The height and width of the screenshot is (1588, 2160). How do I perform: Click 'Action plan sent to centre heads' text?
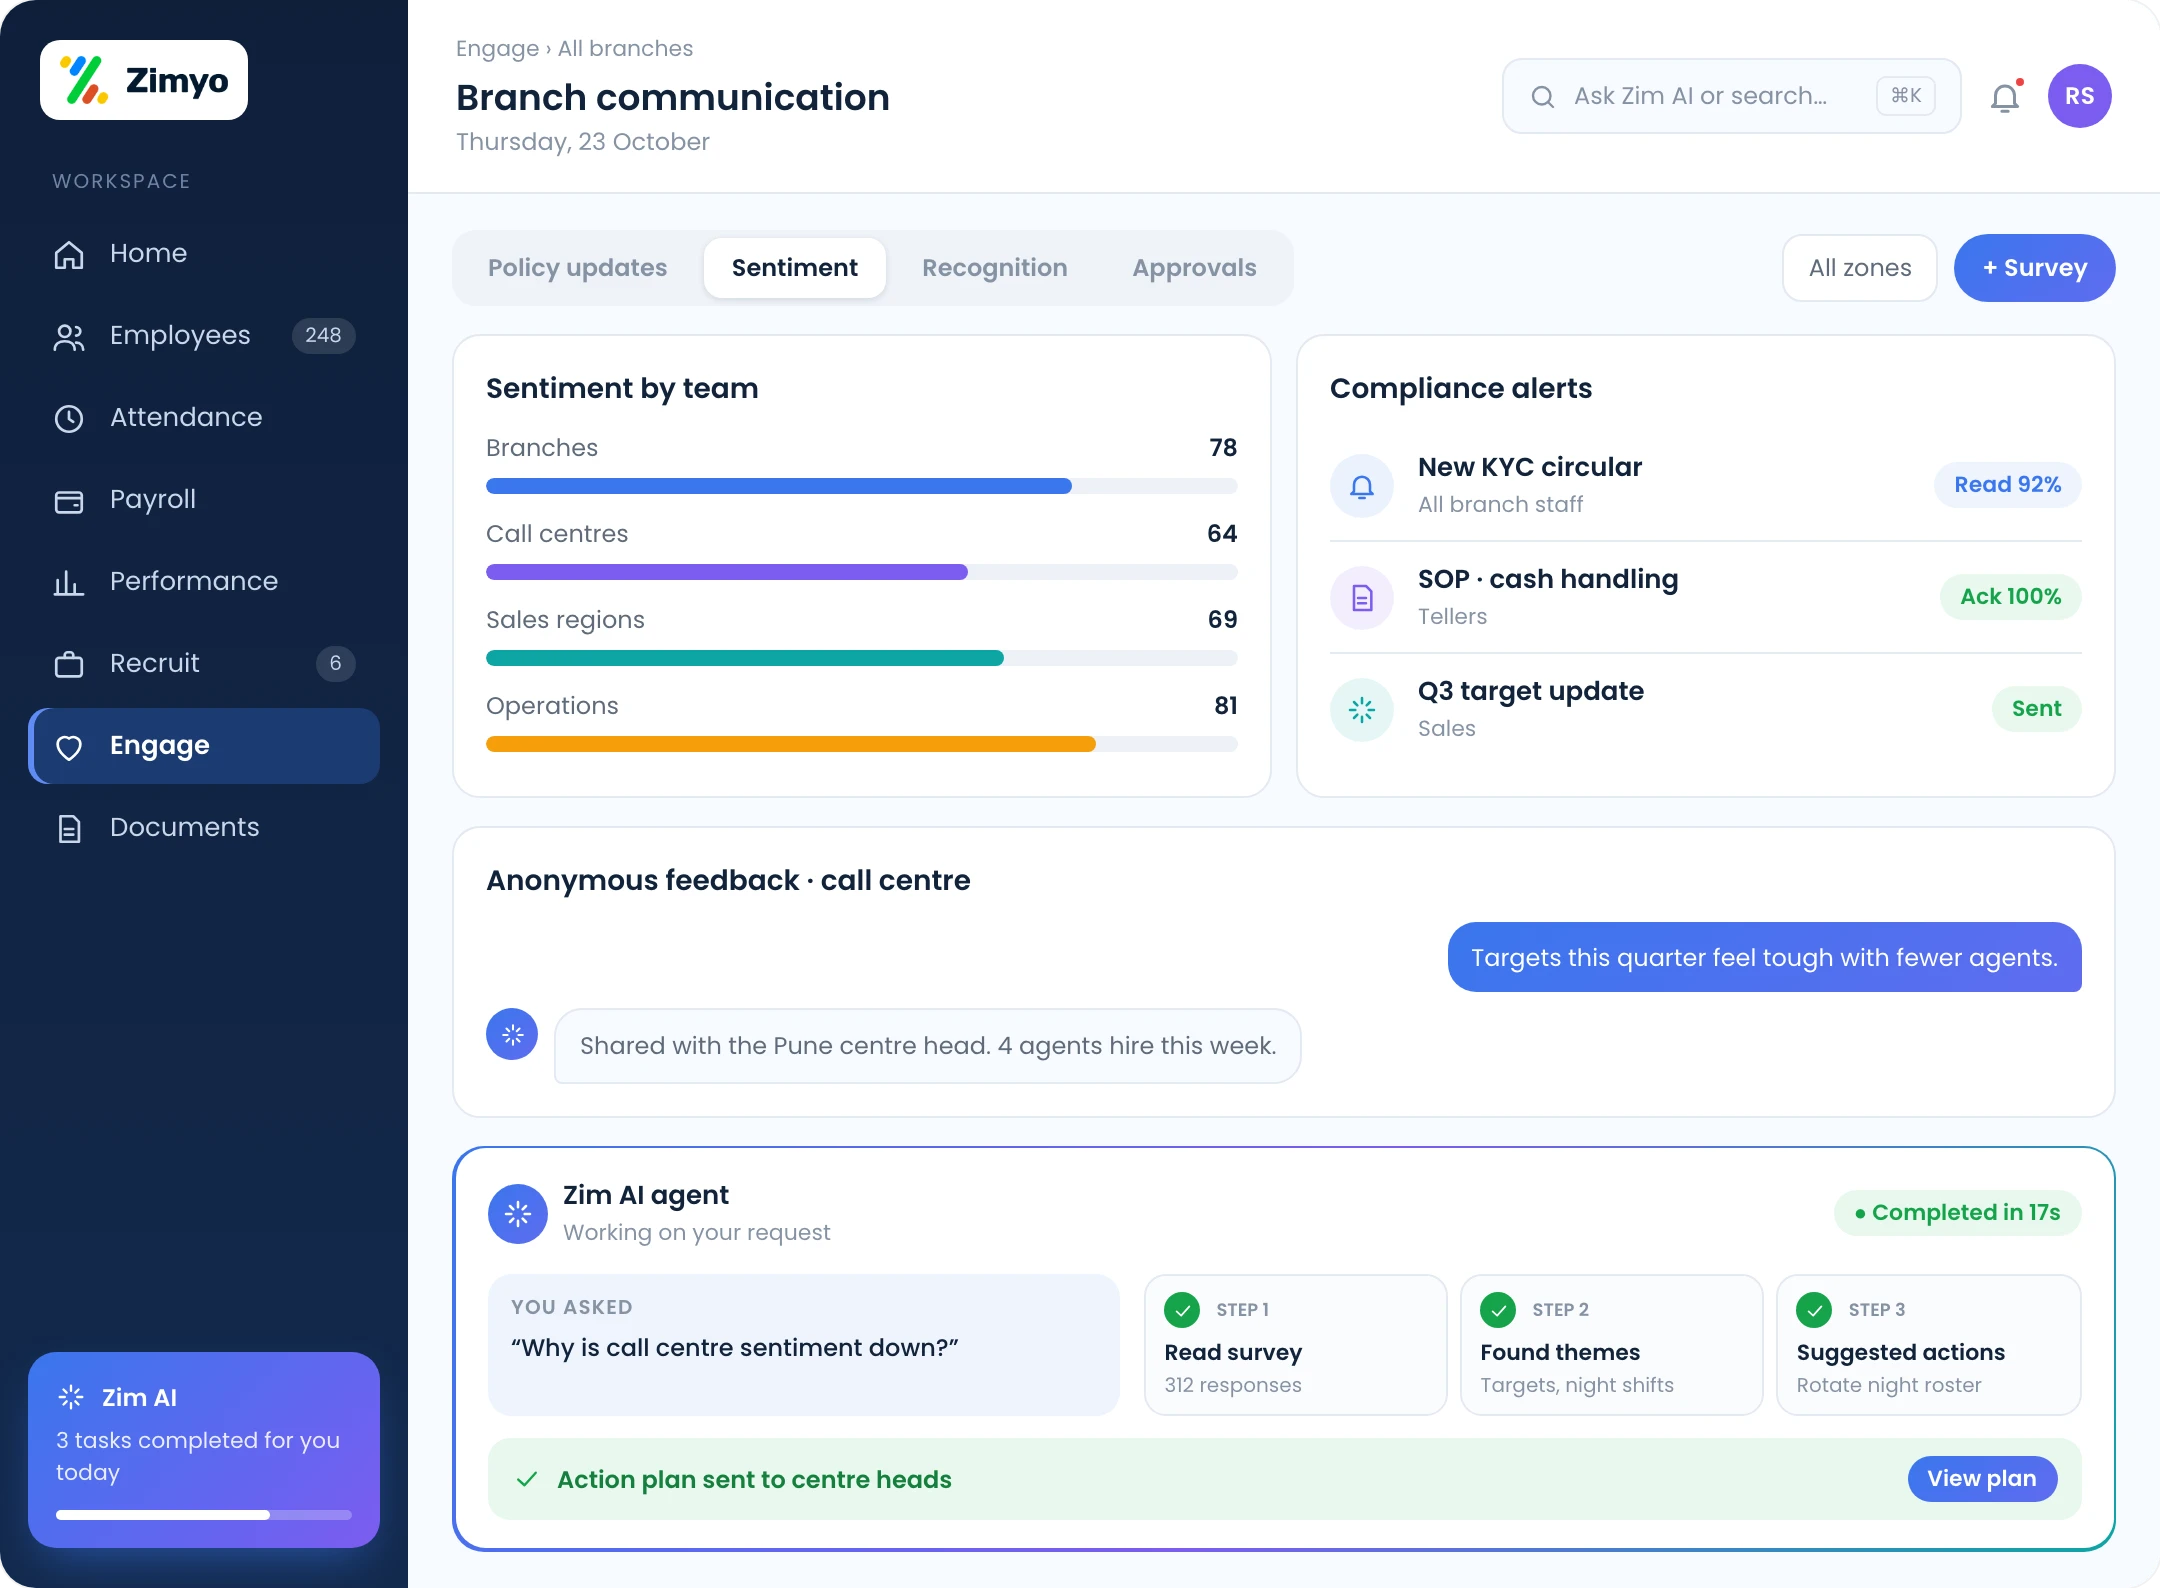click(x=754, y=1479)
